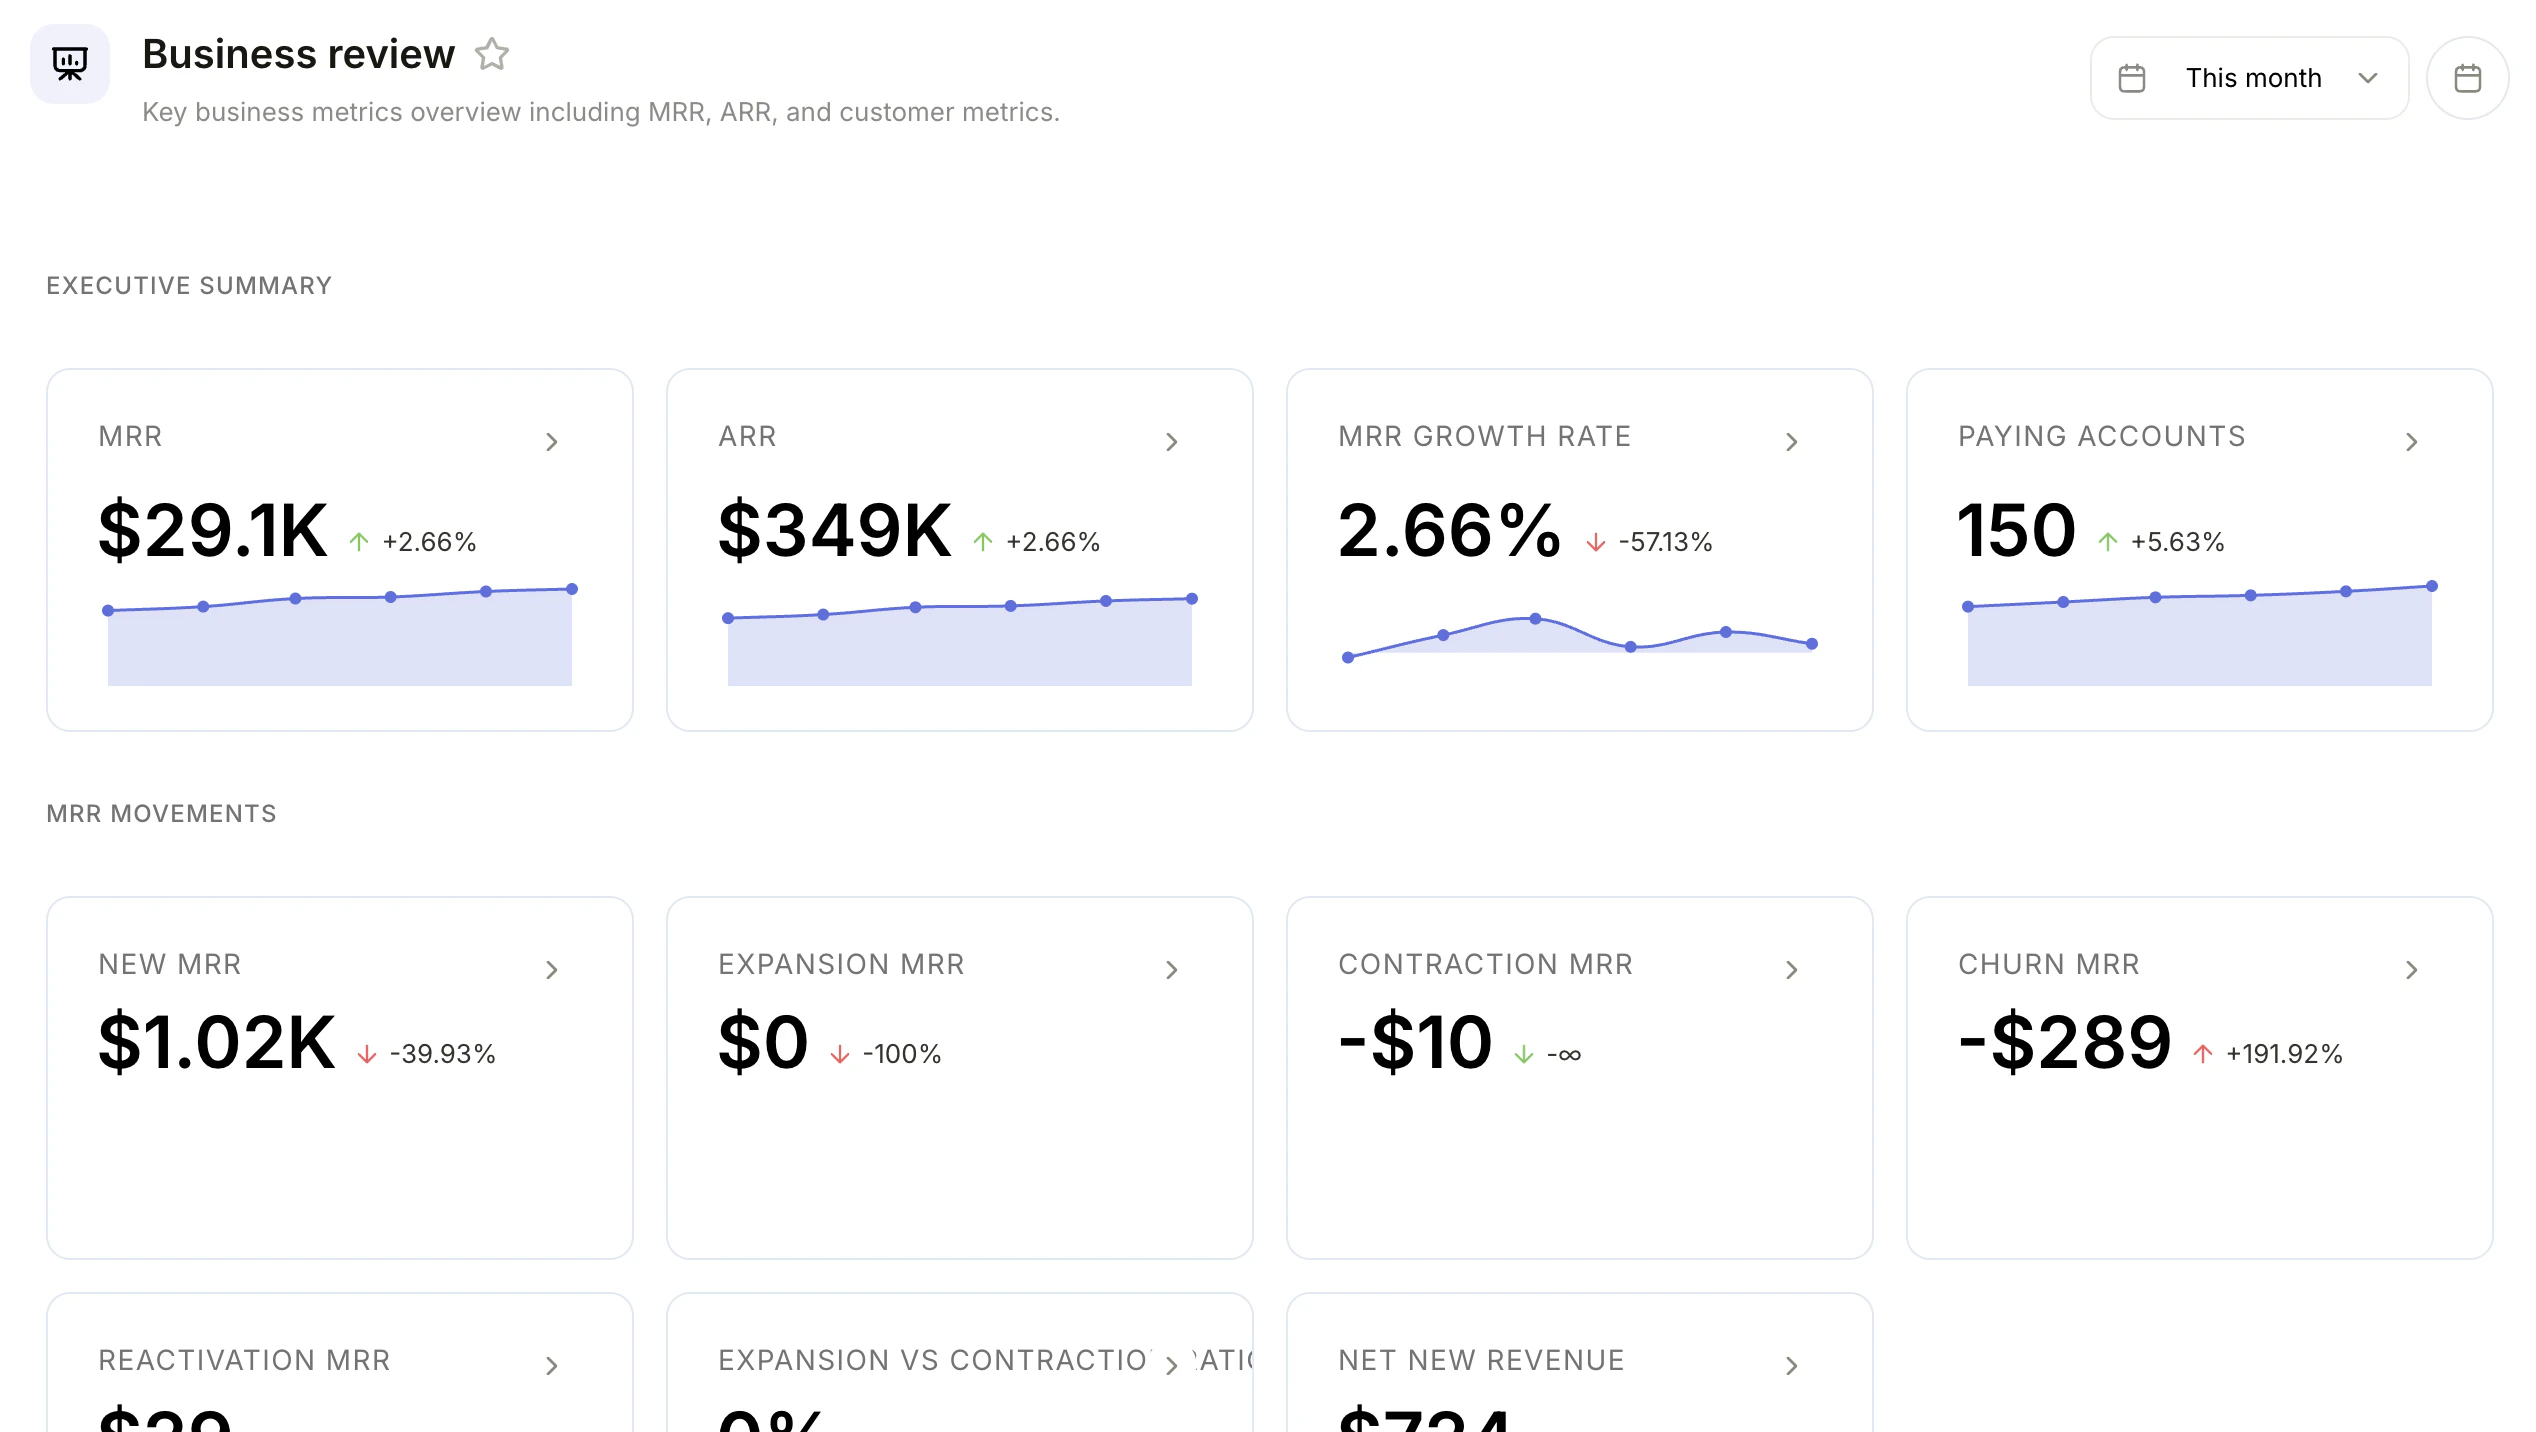Click the calendar icon inside the date selector
Viewport: 2536px width, 1432px height.
click(x=2132, y=77)
